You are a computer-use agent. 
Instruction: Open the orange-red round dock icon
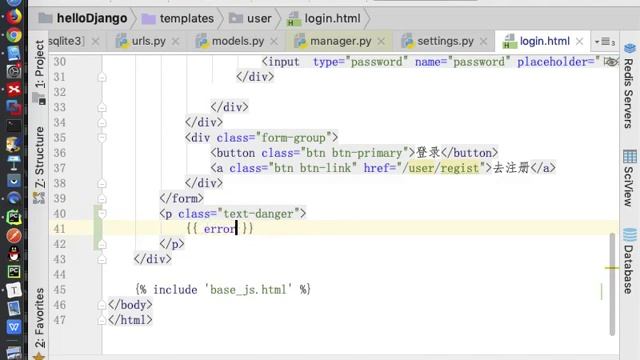point(14,235)
